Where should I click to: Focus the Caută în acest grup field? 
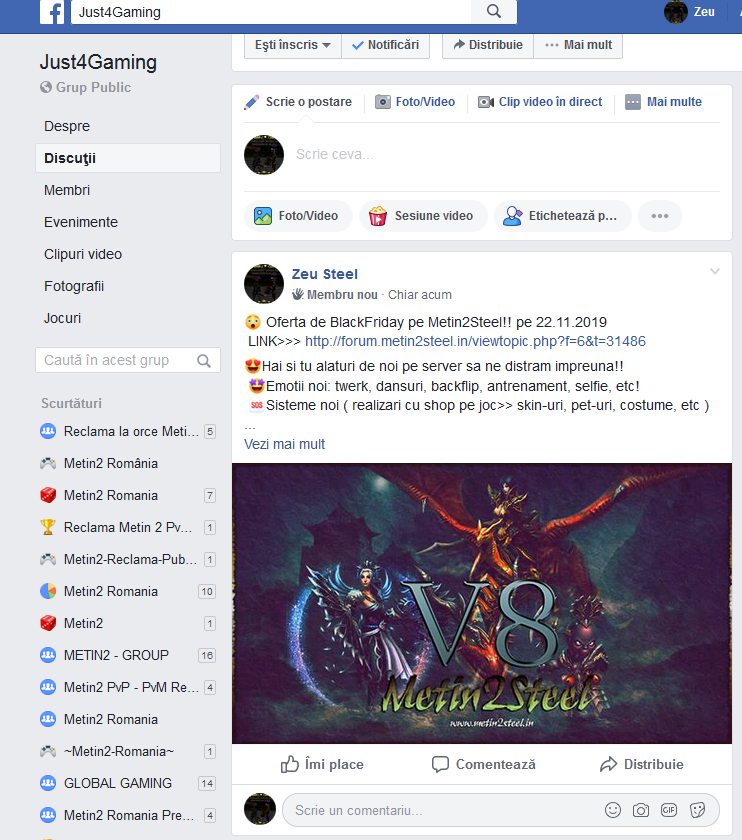click(128, 360)
